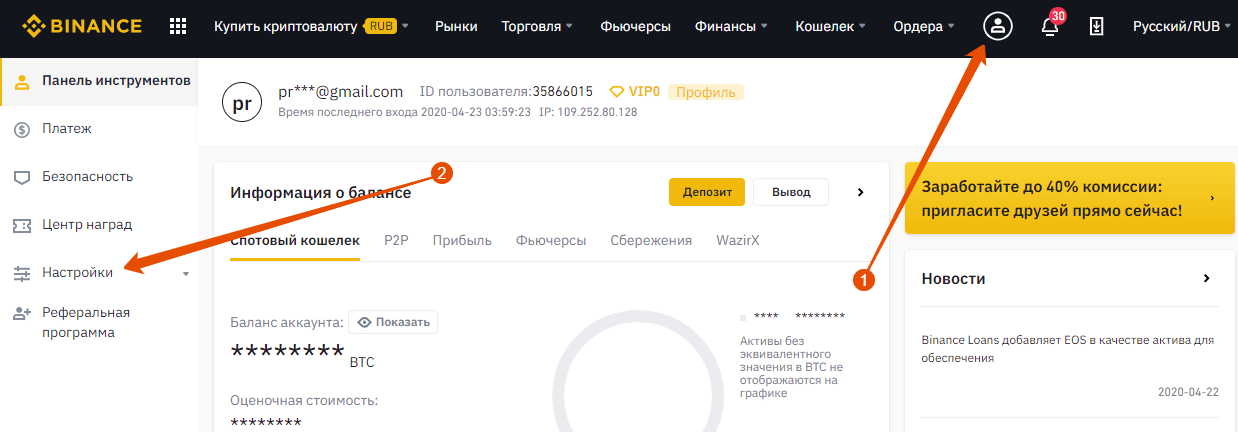Switch to Фьючерсы balance tab
The width and height of the screenshot is (1238, 432).
[x=551, y=240]
